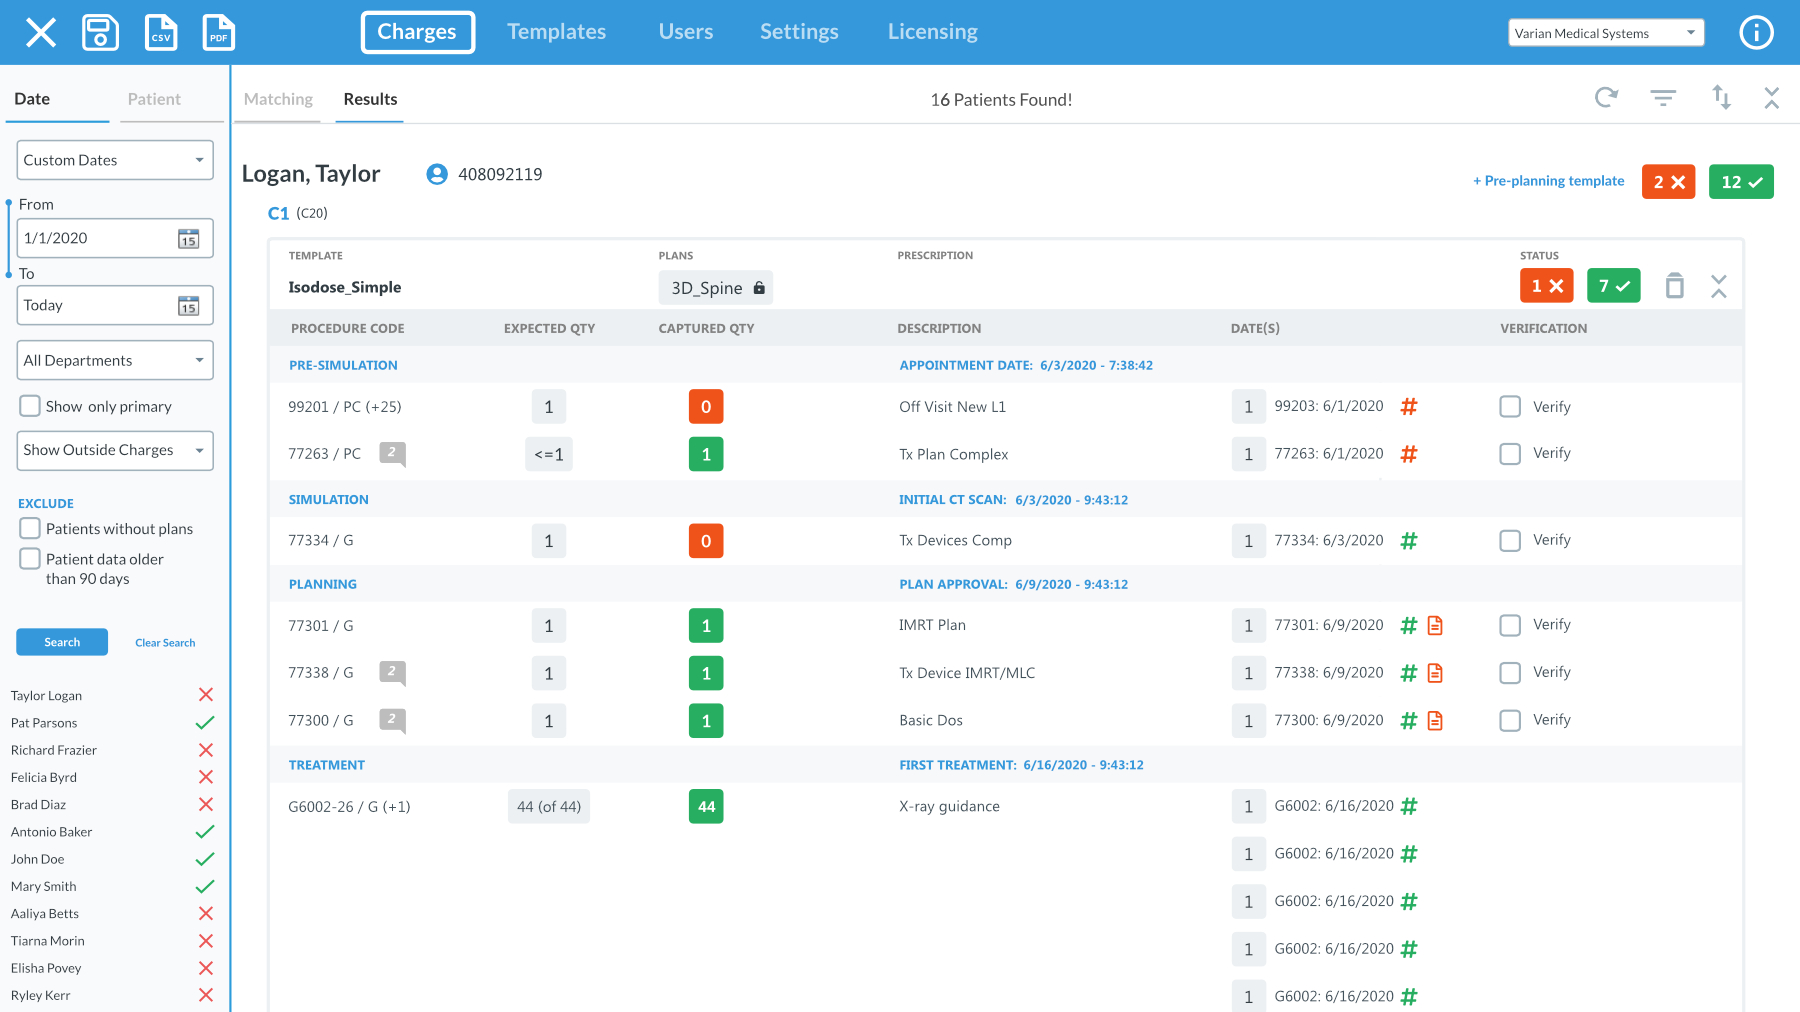Select patient Pat Parsons in list
1800x1012 pixels.
pyautogui.click(x=112, y=723)
